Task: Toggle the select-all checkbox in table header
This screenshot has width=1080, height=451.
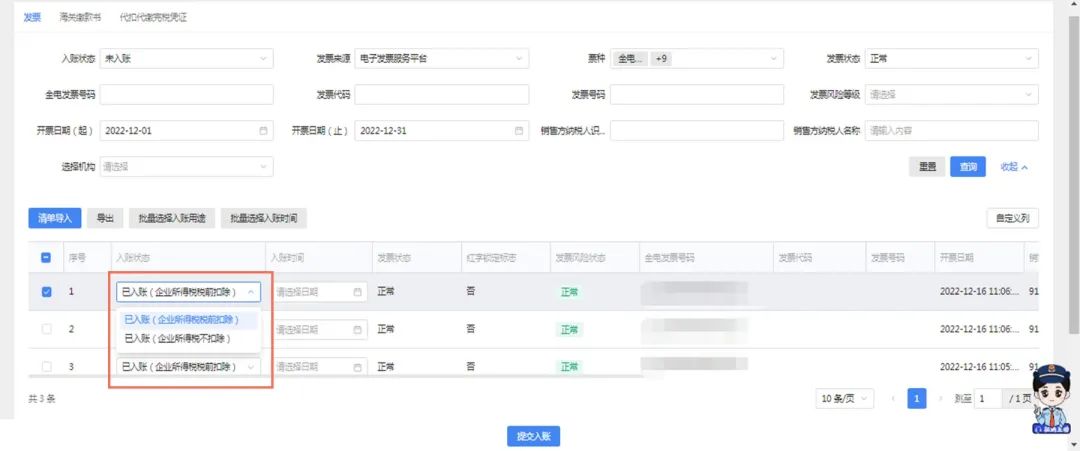Action: point(46,257)
